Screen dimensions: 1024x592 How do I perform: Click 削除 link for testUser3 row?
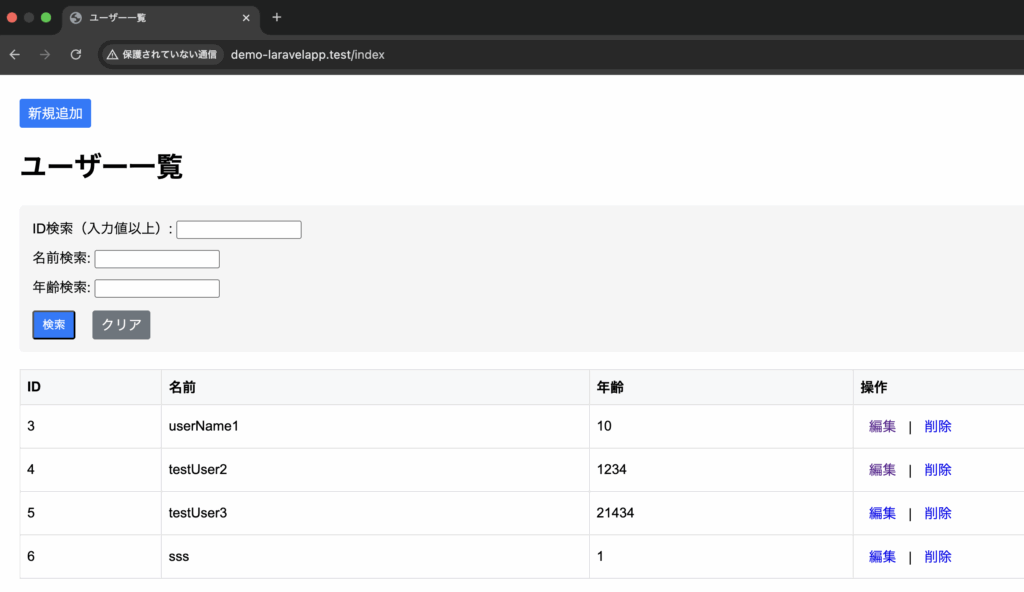938,513
